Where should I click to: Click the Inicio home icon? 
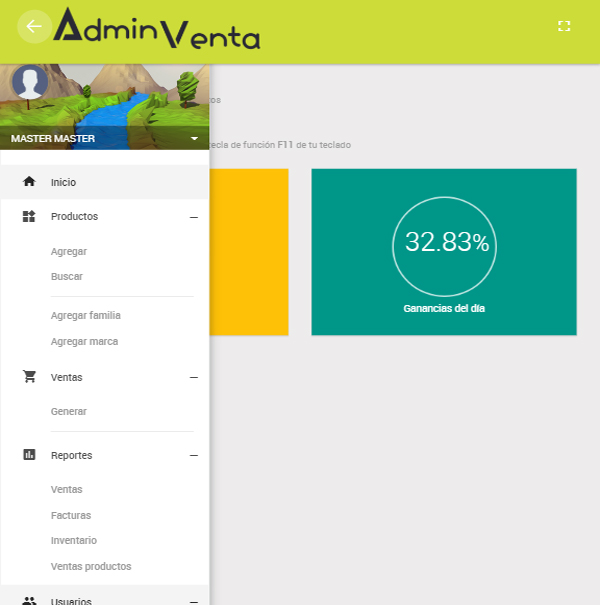[x=29, y=182]
